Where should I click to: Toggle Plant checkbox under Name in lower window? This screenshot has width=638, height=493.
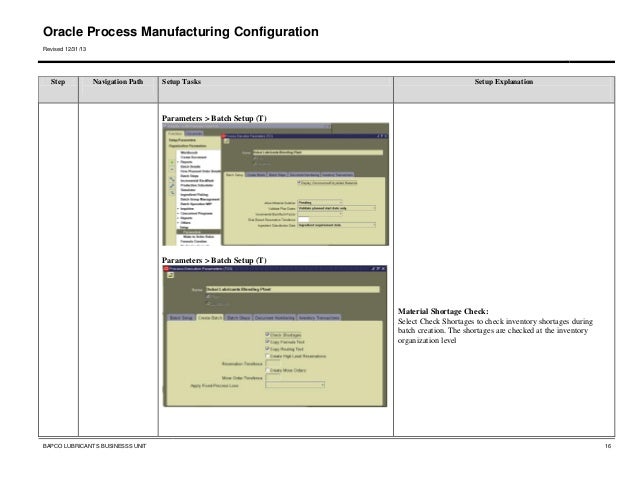point(208,297)
